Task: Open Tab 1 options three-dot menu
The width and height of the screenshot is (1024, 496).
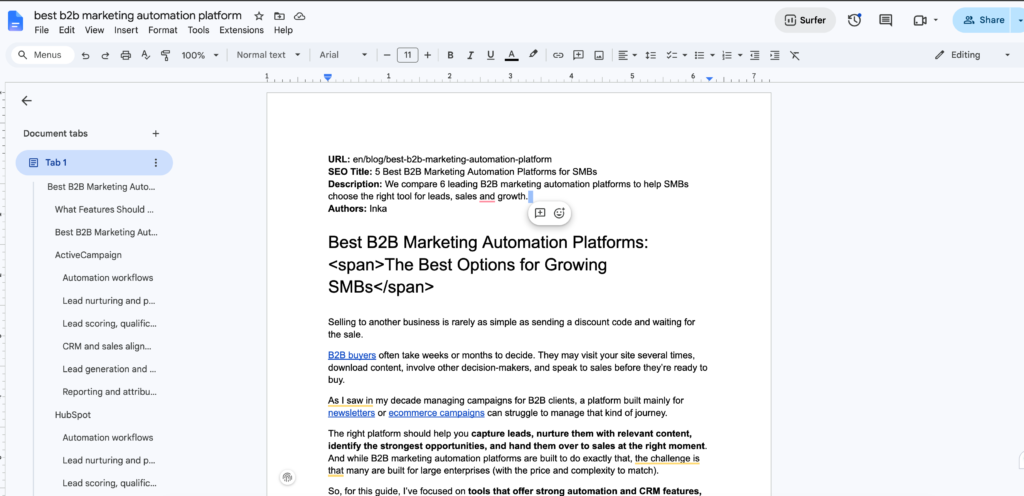Action: pos(155,163)
